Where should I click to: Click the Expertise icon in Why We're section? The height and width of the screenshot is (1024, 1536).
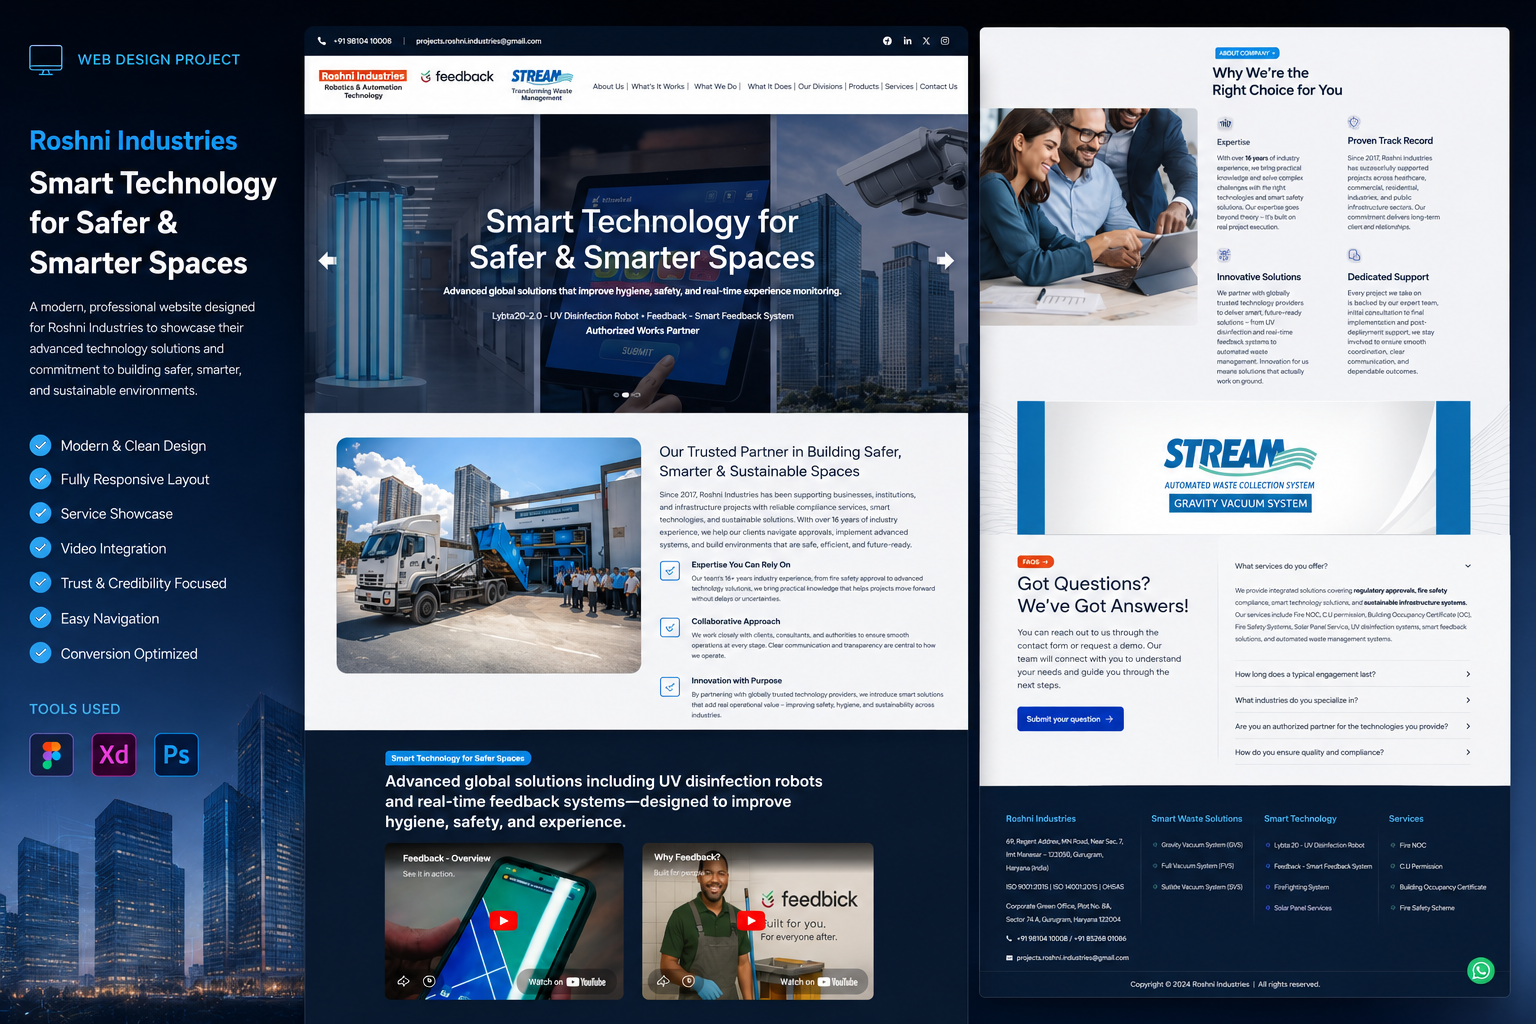[x=1225, y=123]
